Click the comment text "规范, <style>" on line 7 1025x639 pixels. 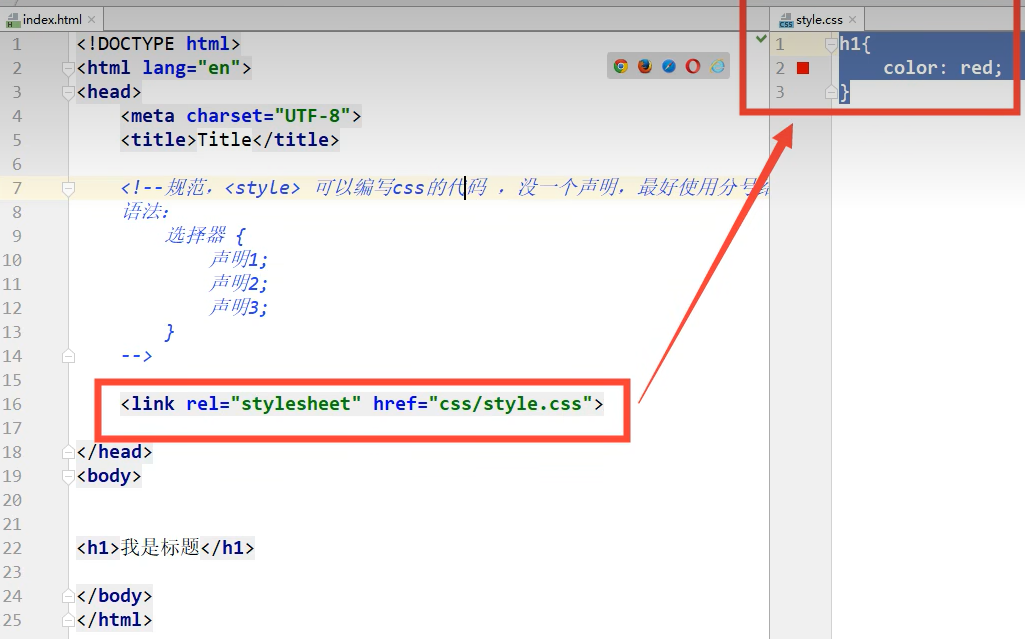(232, 188)
